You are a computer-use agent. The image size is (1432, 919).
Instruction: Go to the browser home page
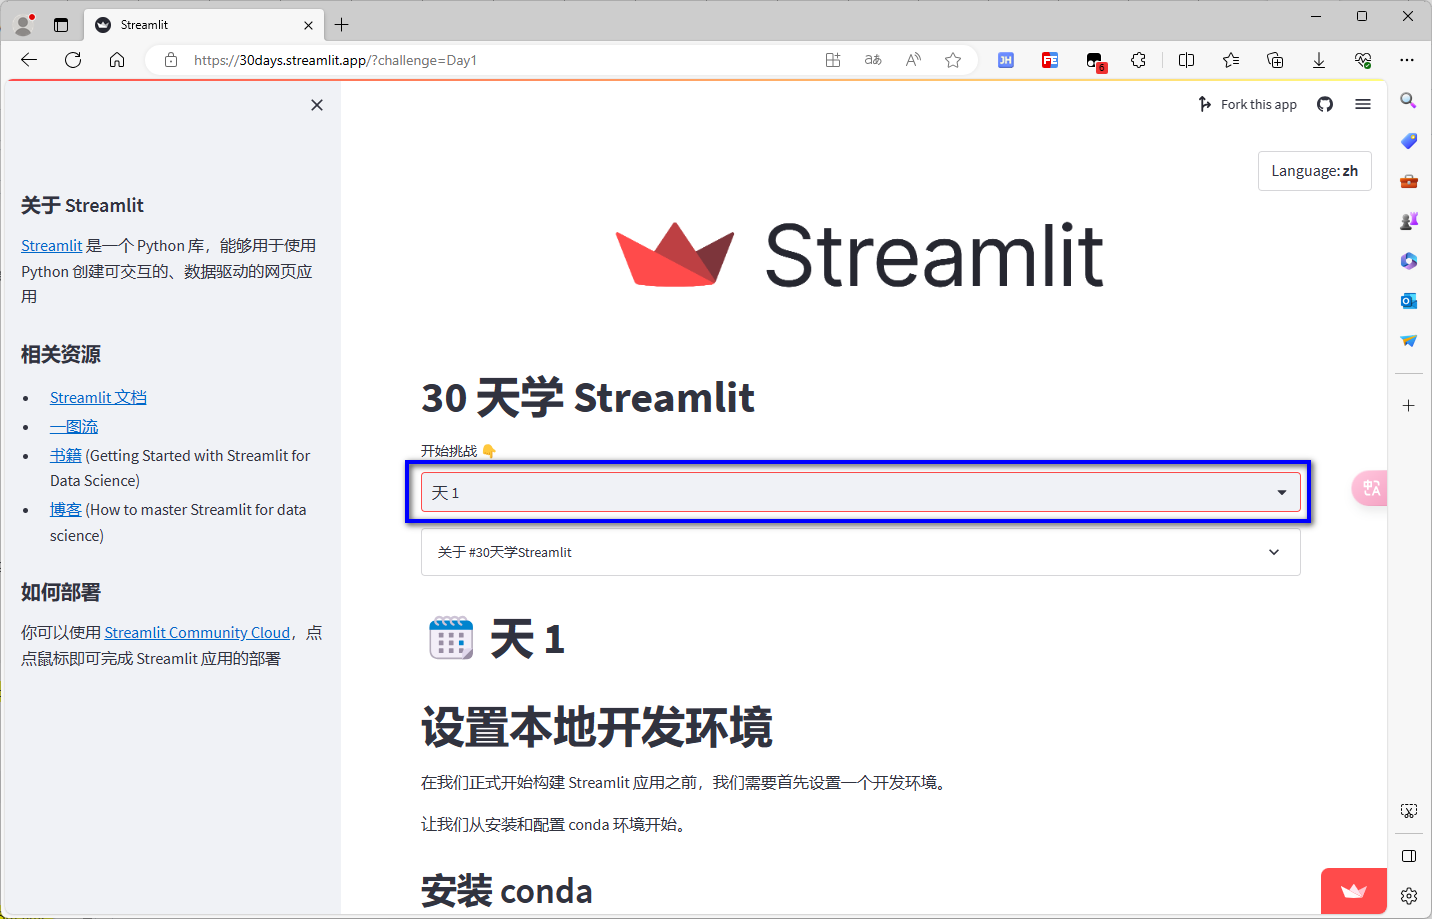[117, 60]
